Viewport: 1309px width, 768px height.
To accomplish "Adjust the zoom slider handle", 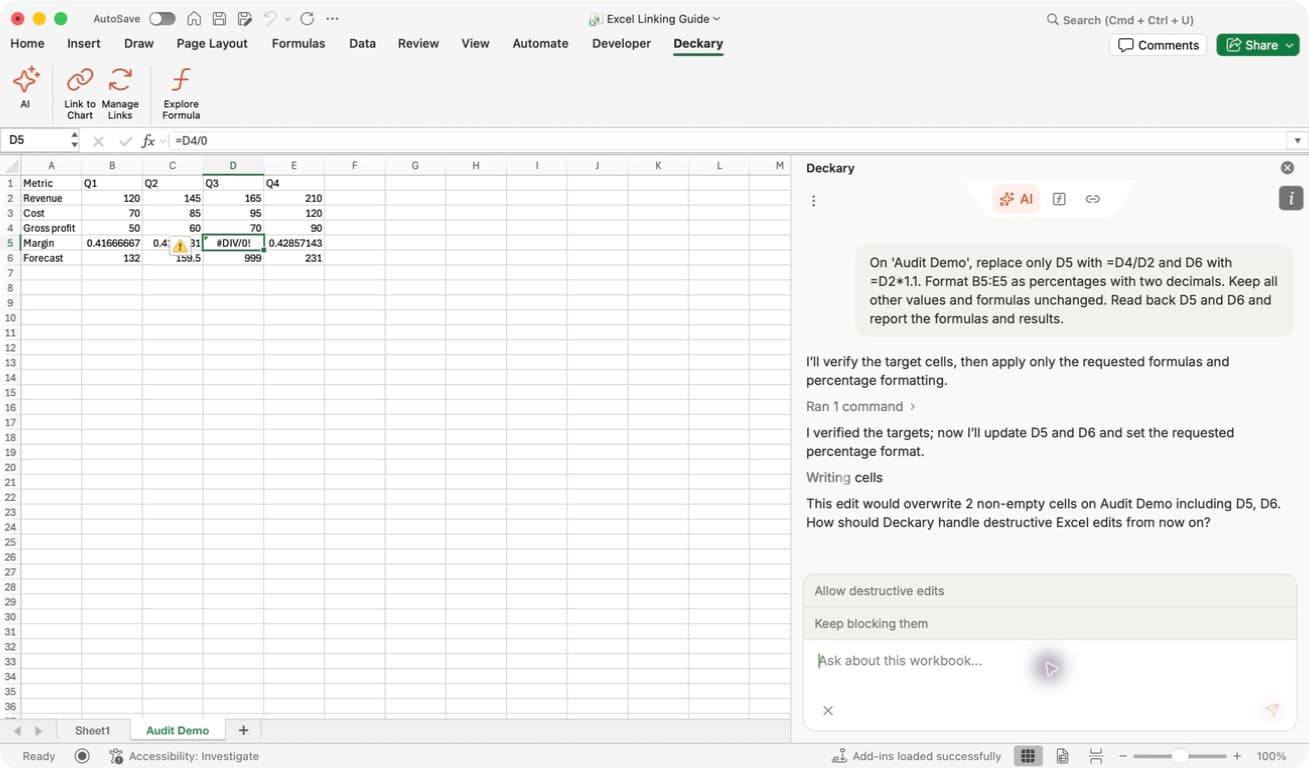I will 1180,756.
